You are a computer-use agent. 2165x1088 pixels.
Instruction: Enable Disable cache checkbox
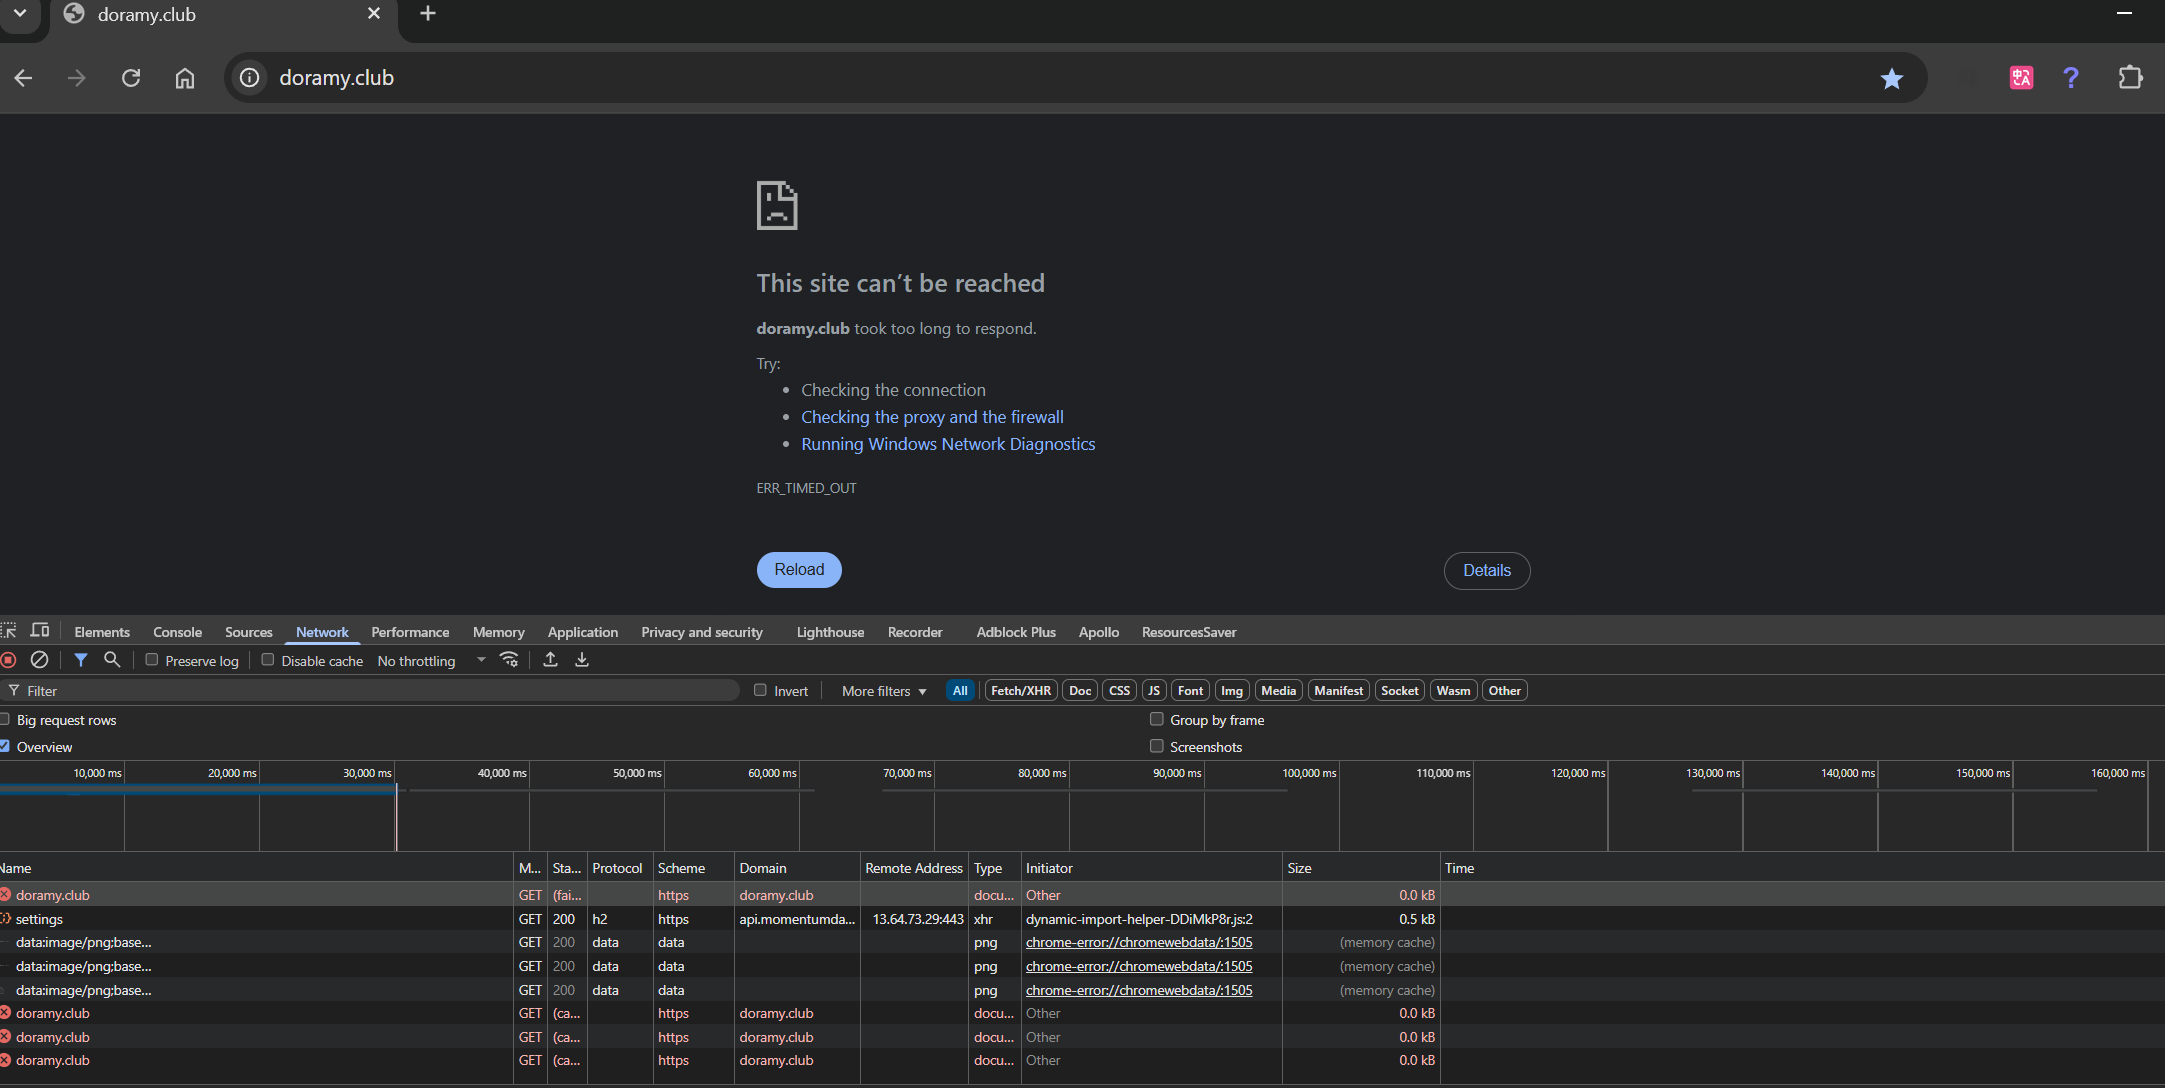click(268, 660)
